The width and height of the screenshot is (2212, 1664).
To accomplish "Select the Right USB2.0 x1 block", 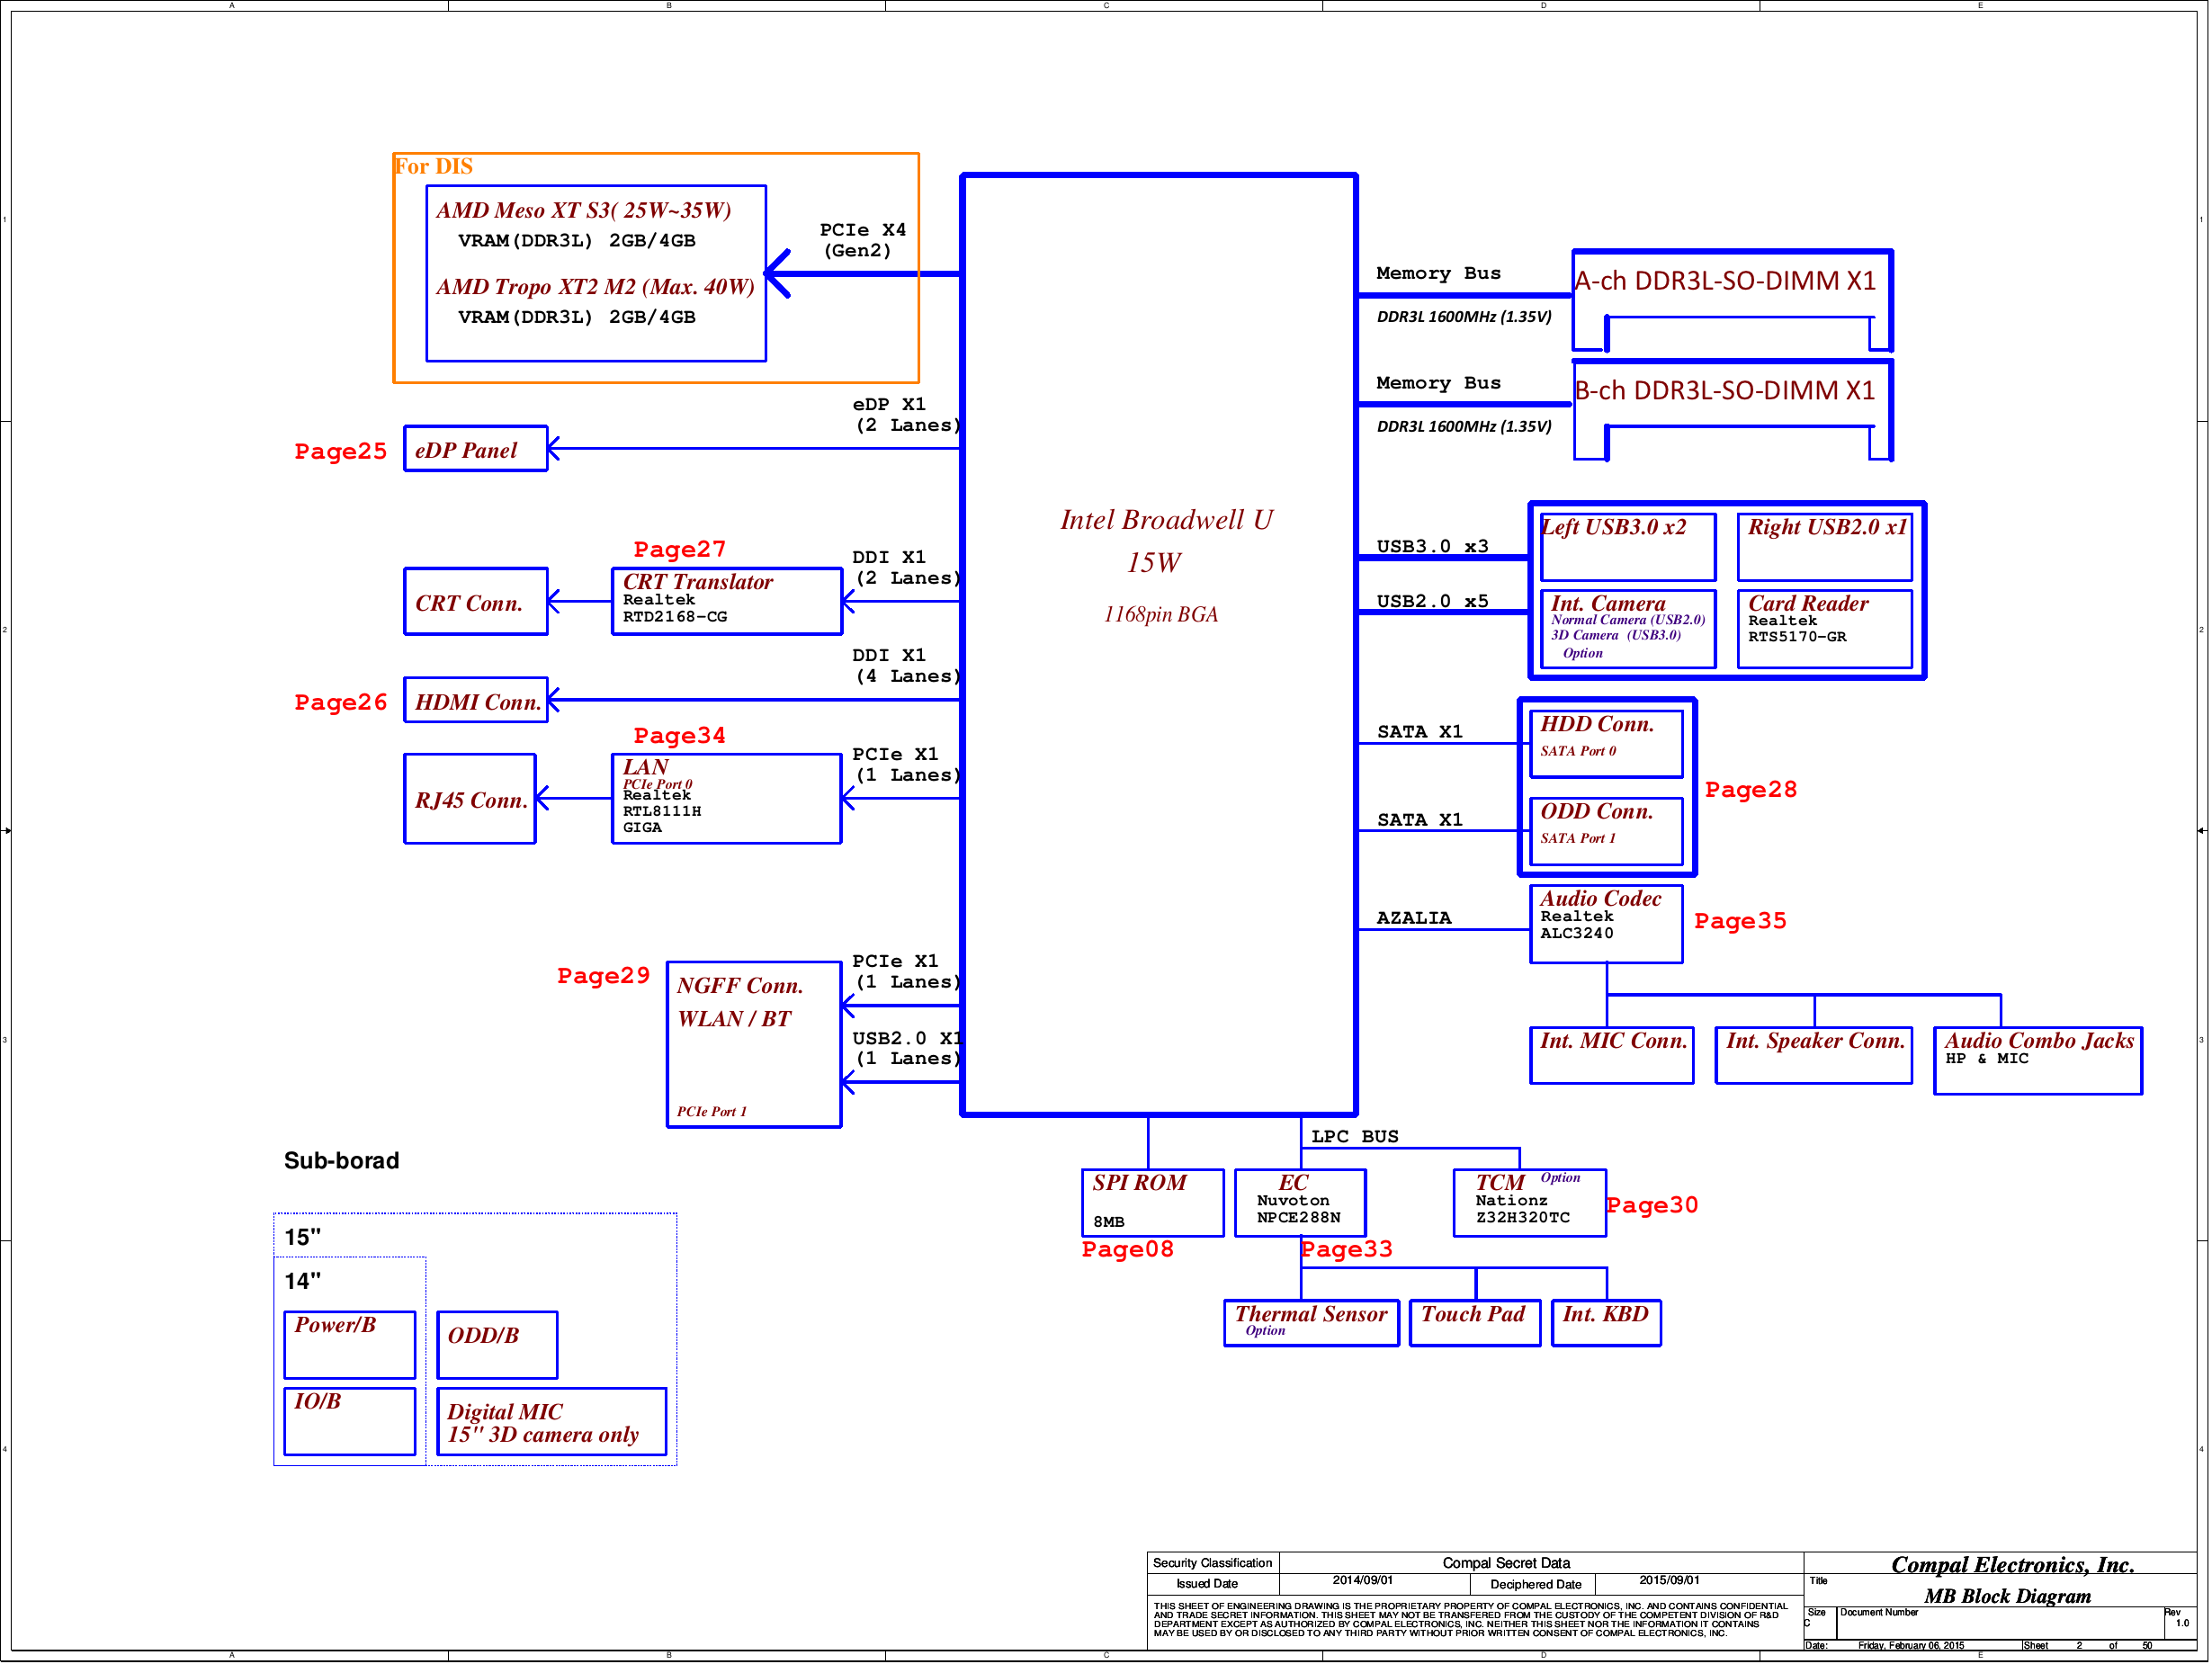I will [1825, 547].
